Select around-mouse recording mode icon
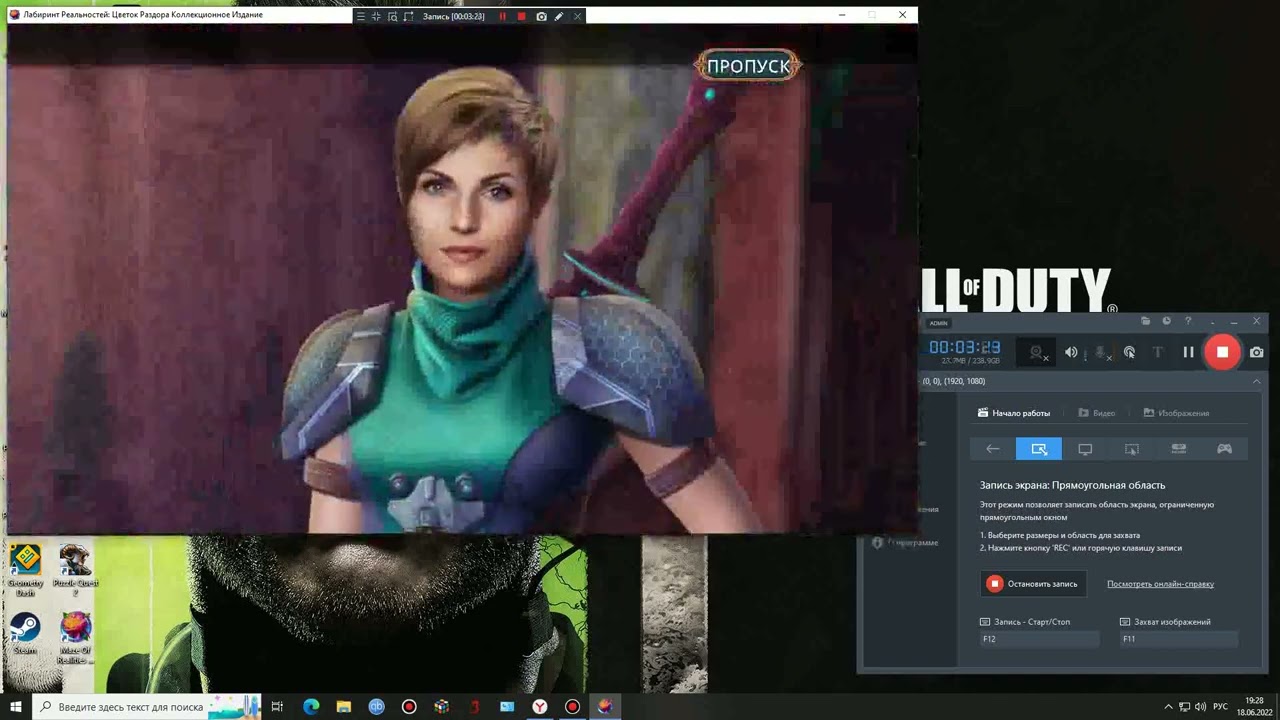The height and width of the screenshot is (720, 1280). (1131, 449)
